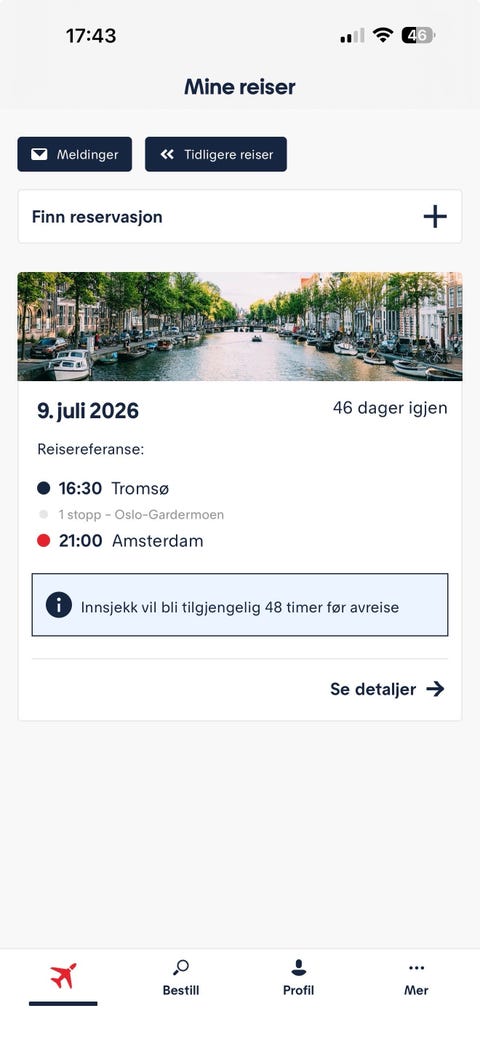Tap the Amsterdam canal photo

point(240,327)
